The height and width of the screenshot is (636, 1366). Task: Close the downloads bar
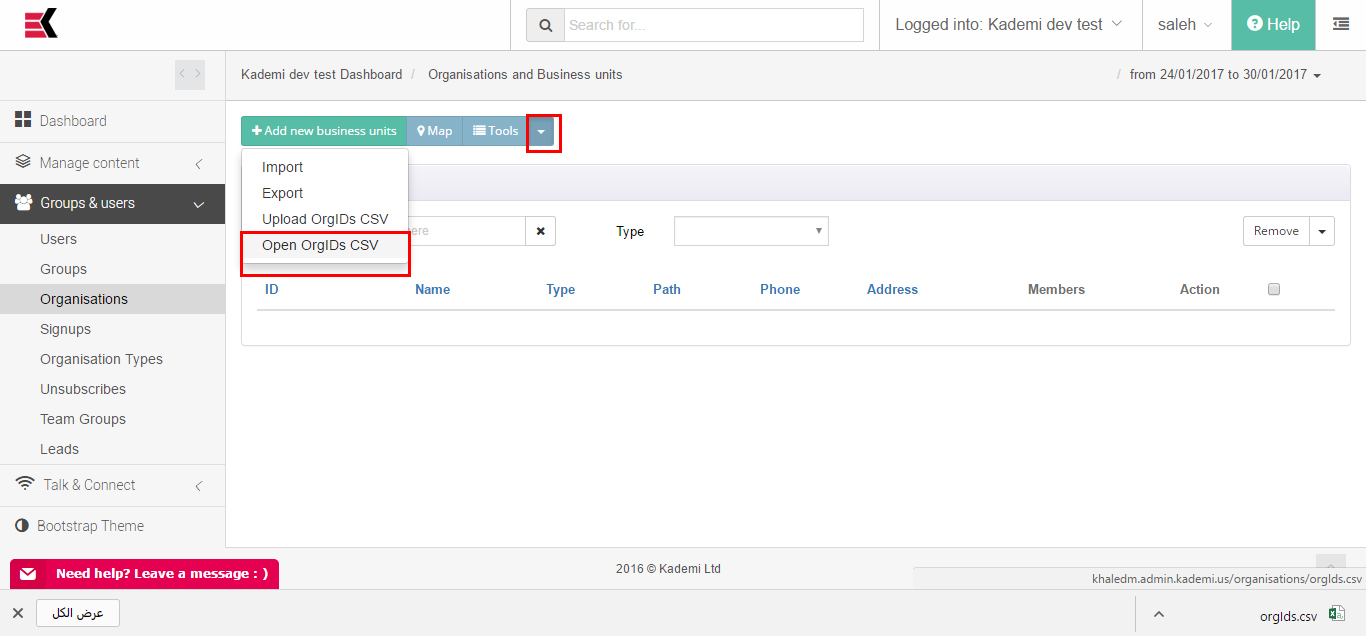click(x=18, y=613)
